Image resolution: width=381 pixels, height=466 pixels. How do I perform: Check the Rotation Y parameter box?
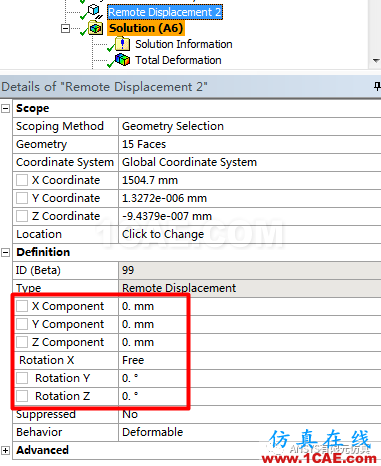[22, 378]
